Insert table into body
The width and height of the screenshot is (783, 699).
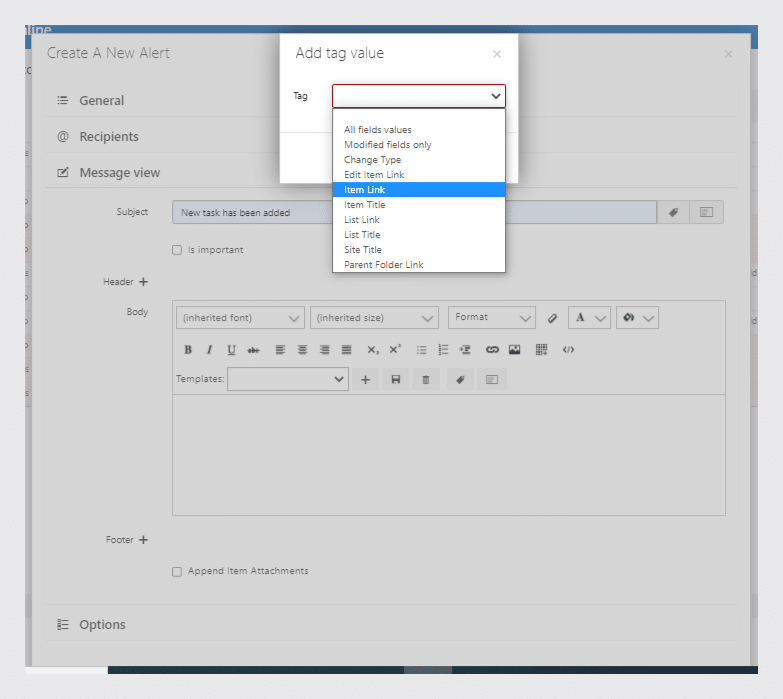click(541, 350)
